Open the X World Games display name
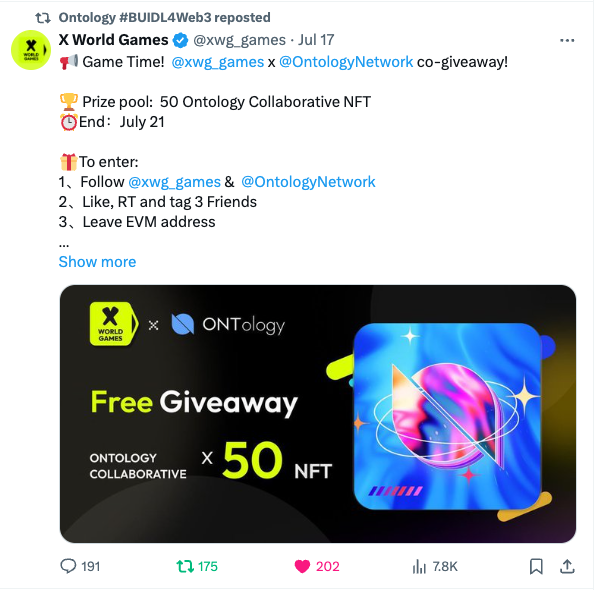This screenshot has height=590, width=597. (x=113, y=40)
